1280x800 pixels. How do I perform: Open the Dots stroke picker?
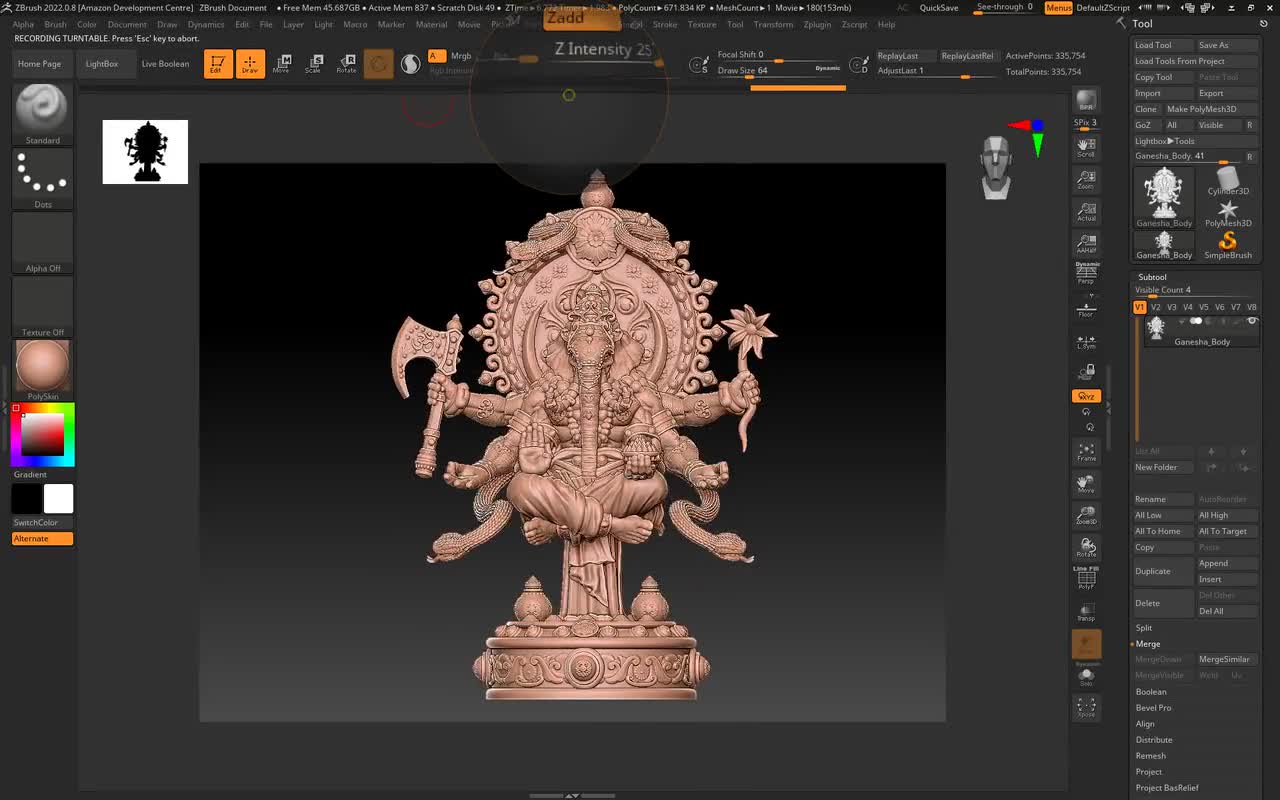(42, 178)
